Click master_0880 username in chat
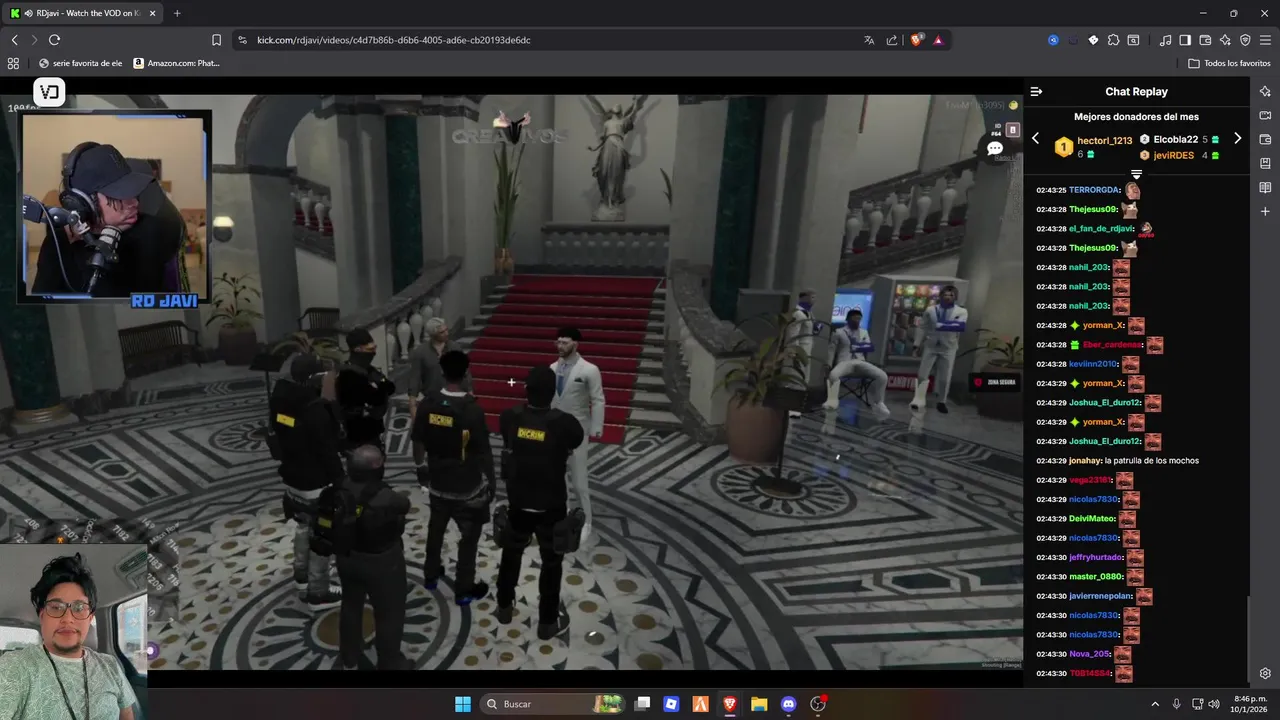1280x720 pixels. pyautogui.click(x=1095, y=577)
